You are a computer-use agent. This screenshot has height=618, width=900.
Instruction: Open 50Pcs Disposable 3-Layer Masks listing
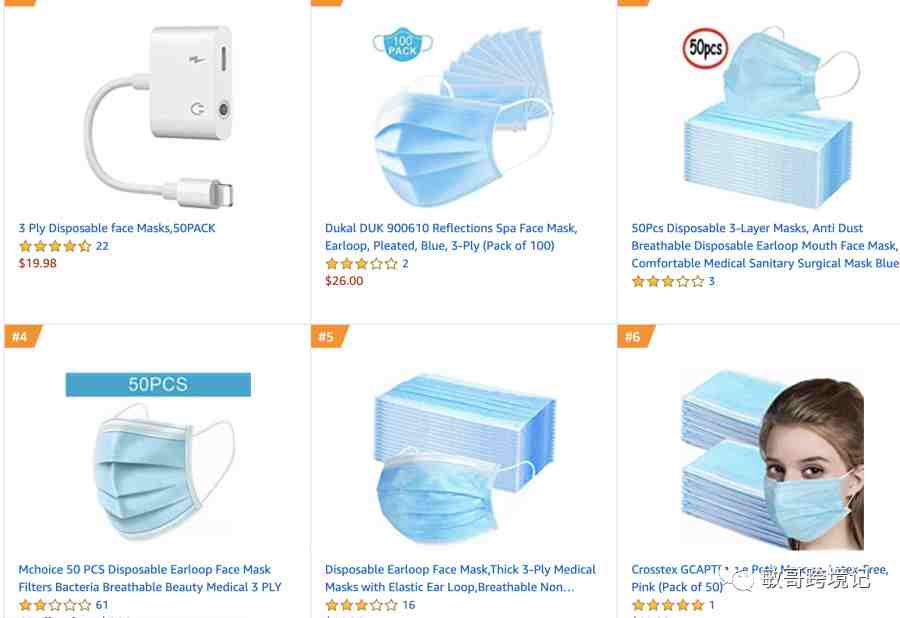pos(765,246)
